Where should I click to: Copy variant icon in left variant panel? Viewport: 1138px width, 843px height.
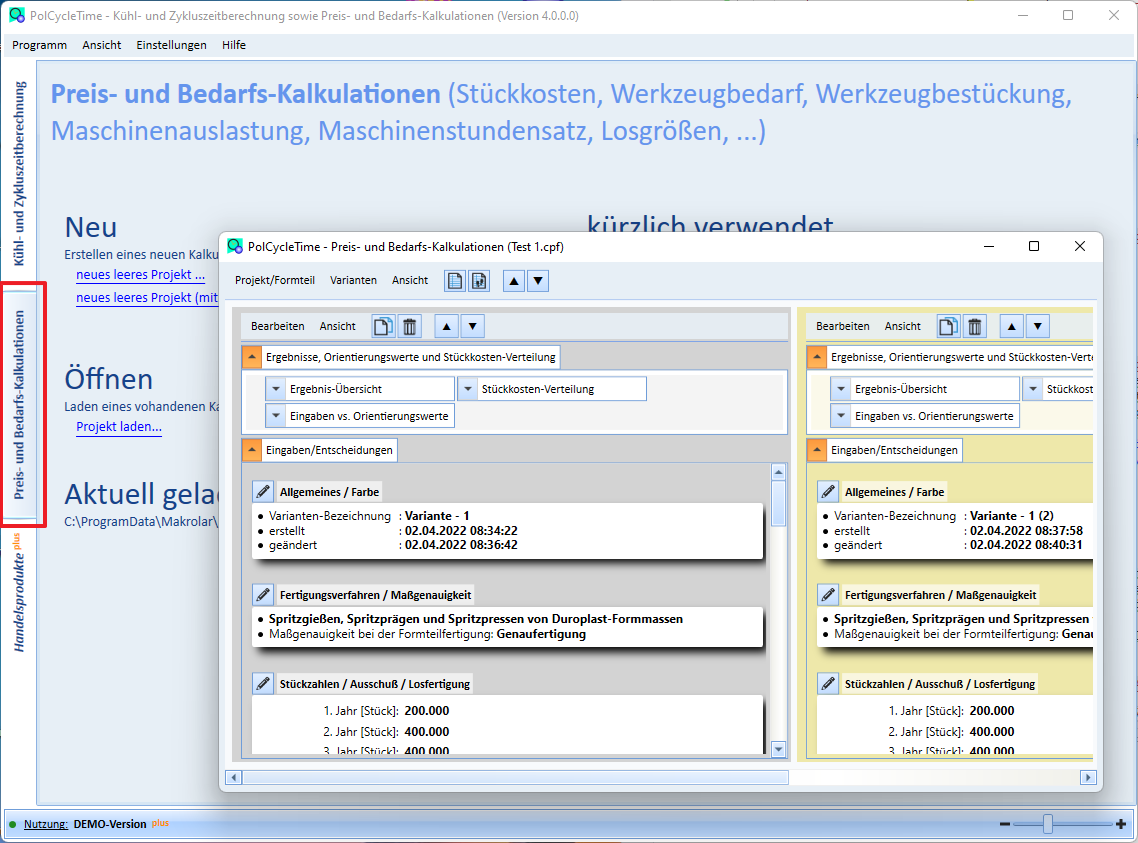[x=383, y=326]
